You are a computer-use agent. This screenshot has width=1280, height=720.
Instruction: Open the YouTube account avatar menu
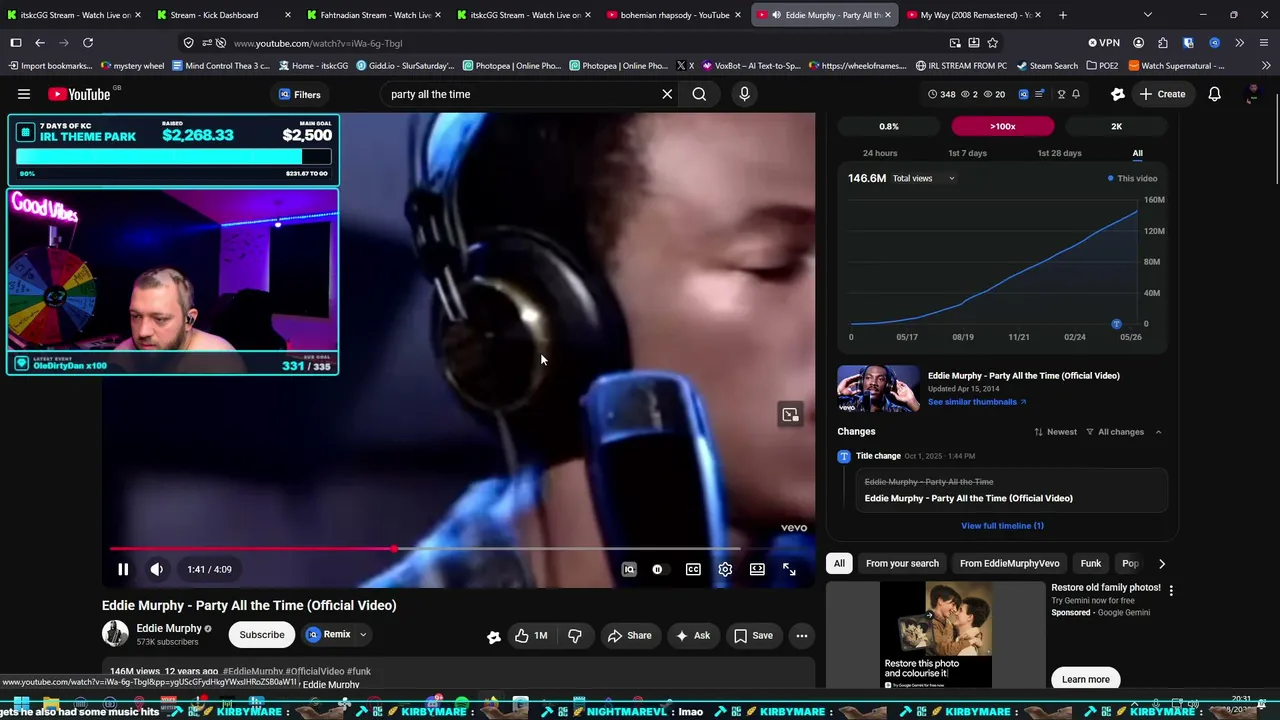[x=1252, y=94]
